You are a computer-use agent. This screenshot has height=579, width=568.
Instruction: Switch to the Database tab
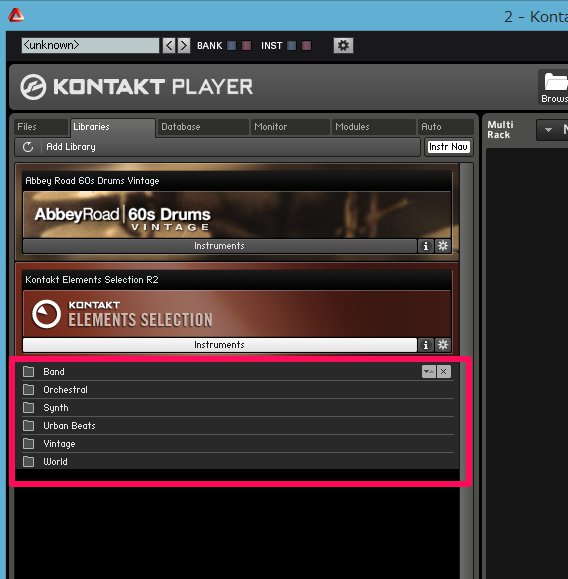click(x=203, y=127)
